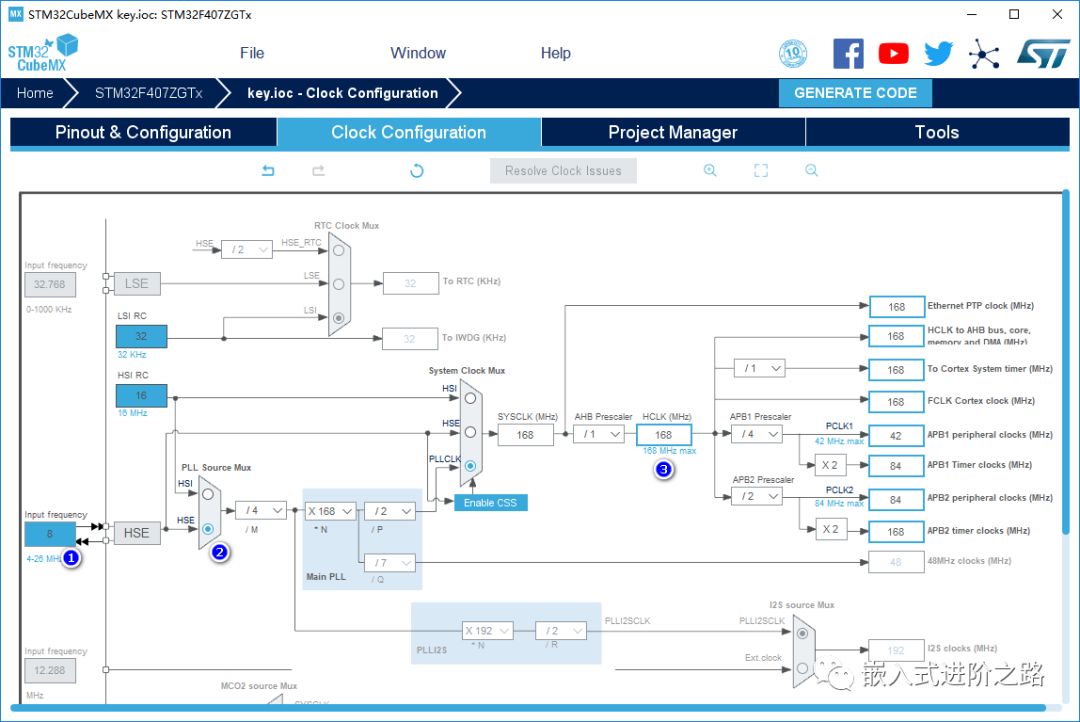Viewport: 1080px width, 722px height.
Task: Click Resolve Clock Issues button
Action: pos(563,171)
